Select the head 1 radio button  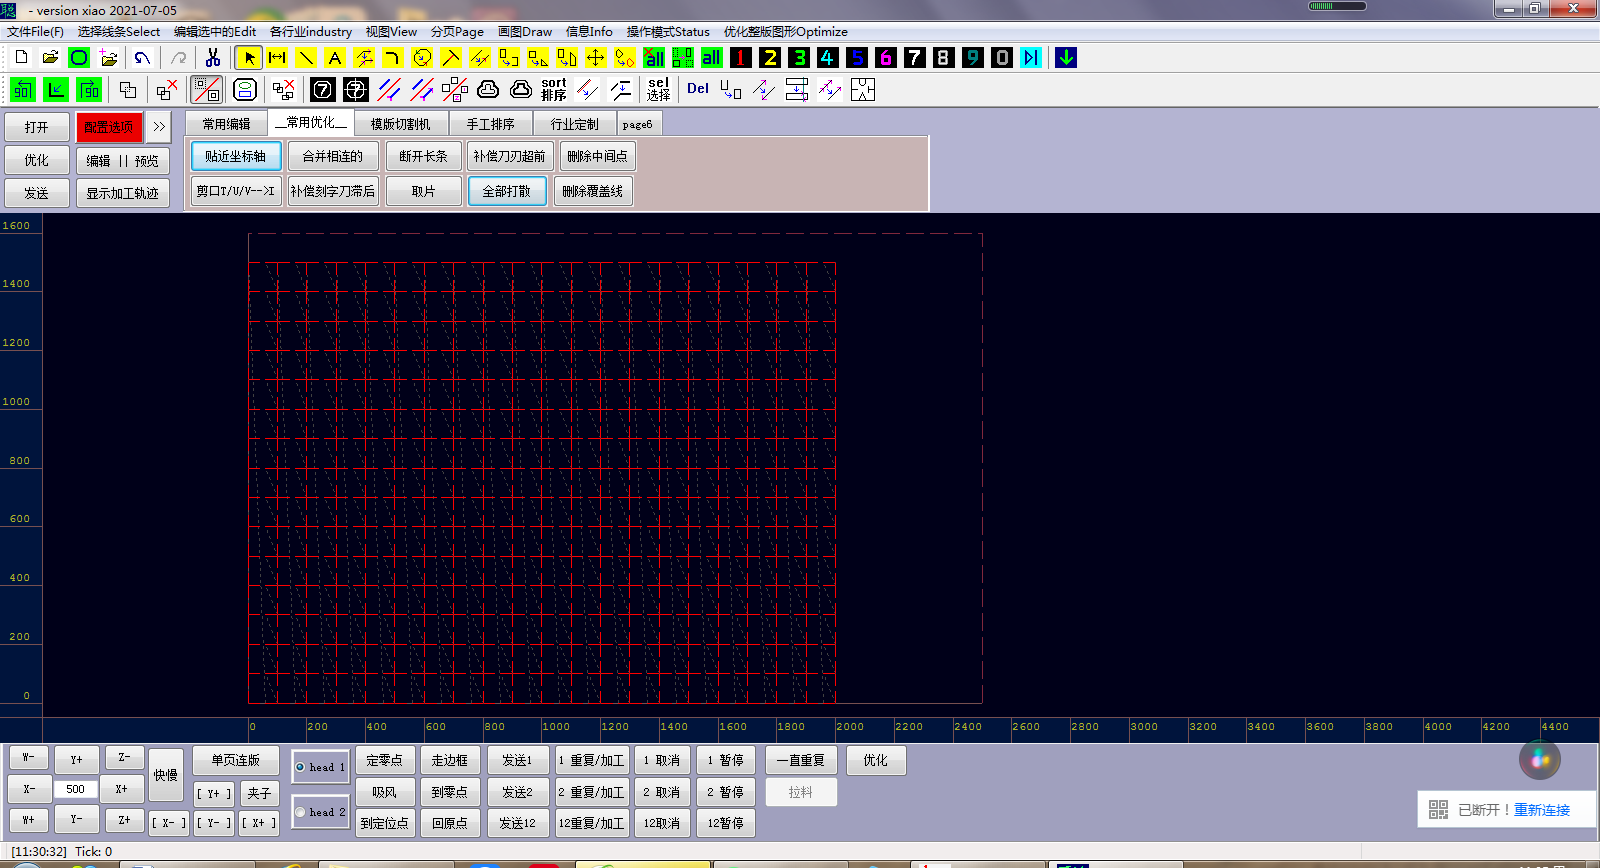pos(300,767)
